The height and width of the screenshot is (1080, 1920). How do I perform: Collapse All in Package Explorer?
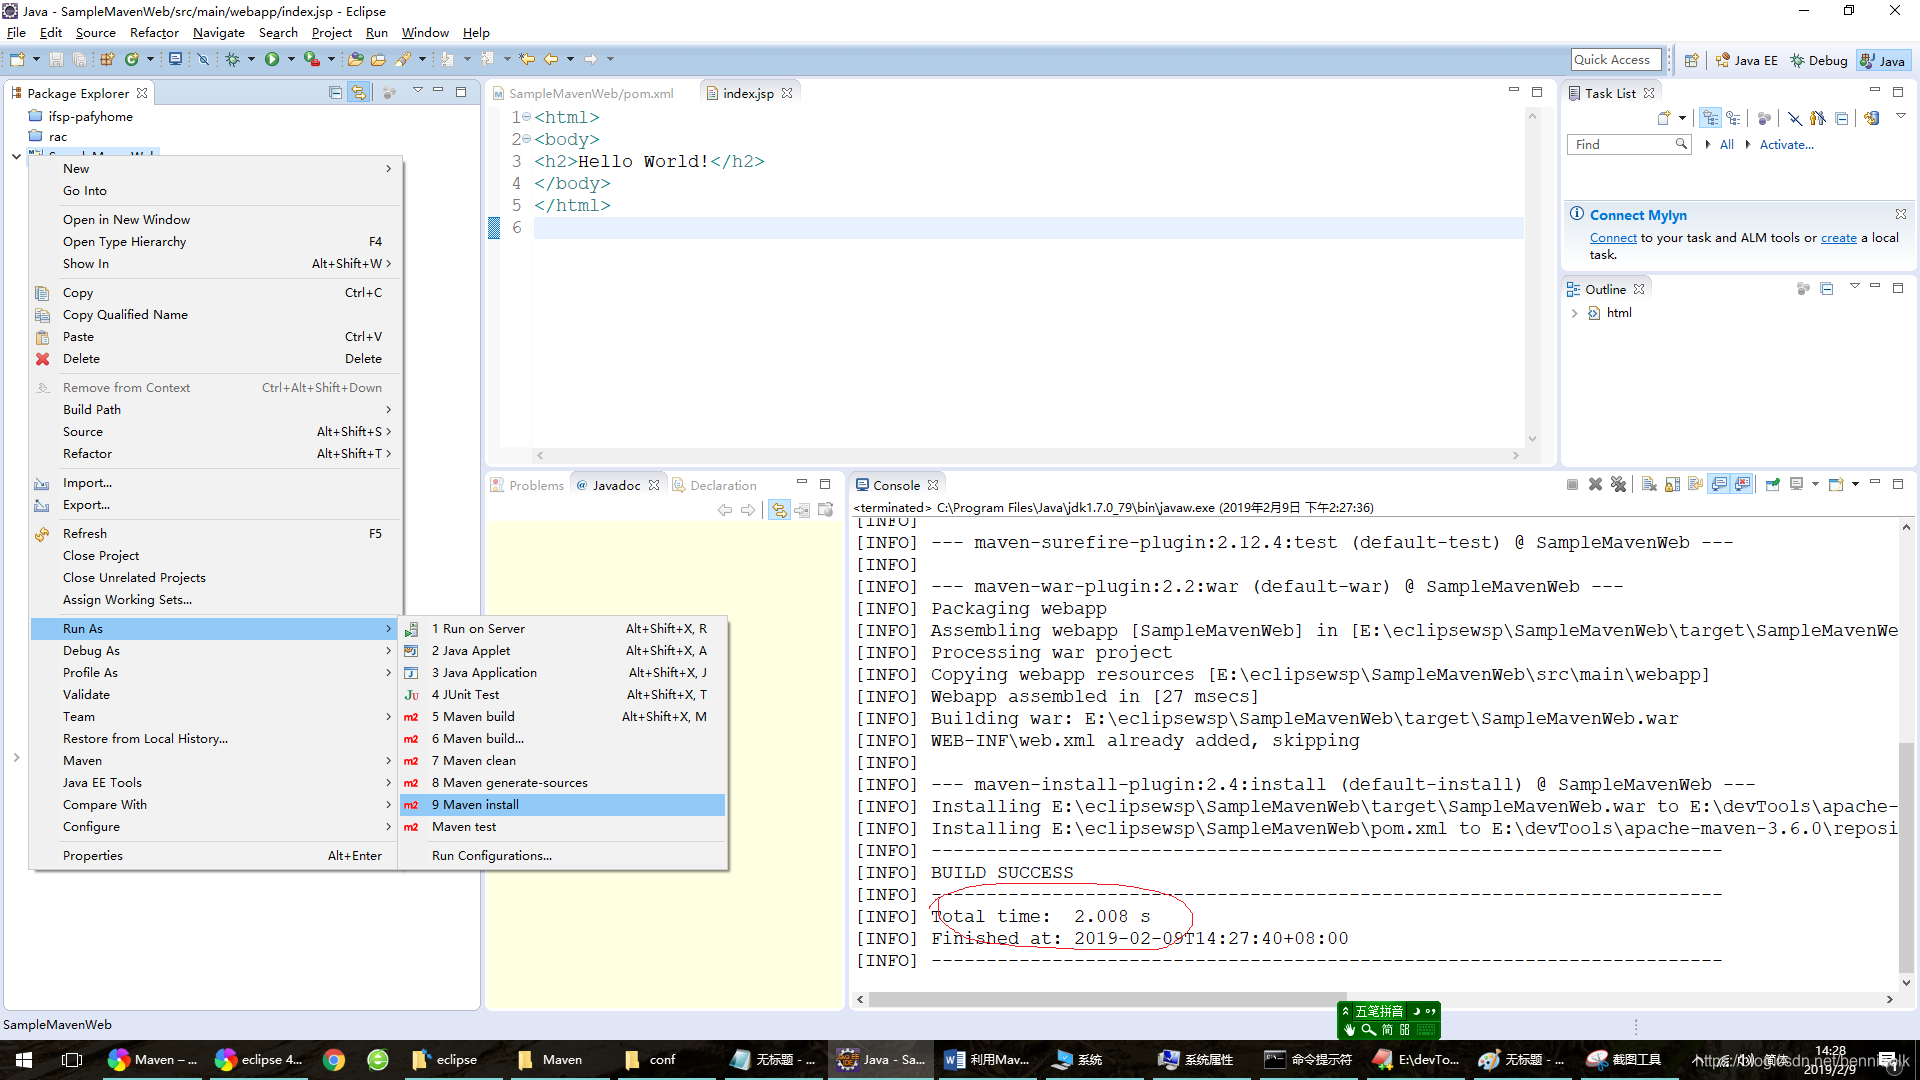click(335, 92)
